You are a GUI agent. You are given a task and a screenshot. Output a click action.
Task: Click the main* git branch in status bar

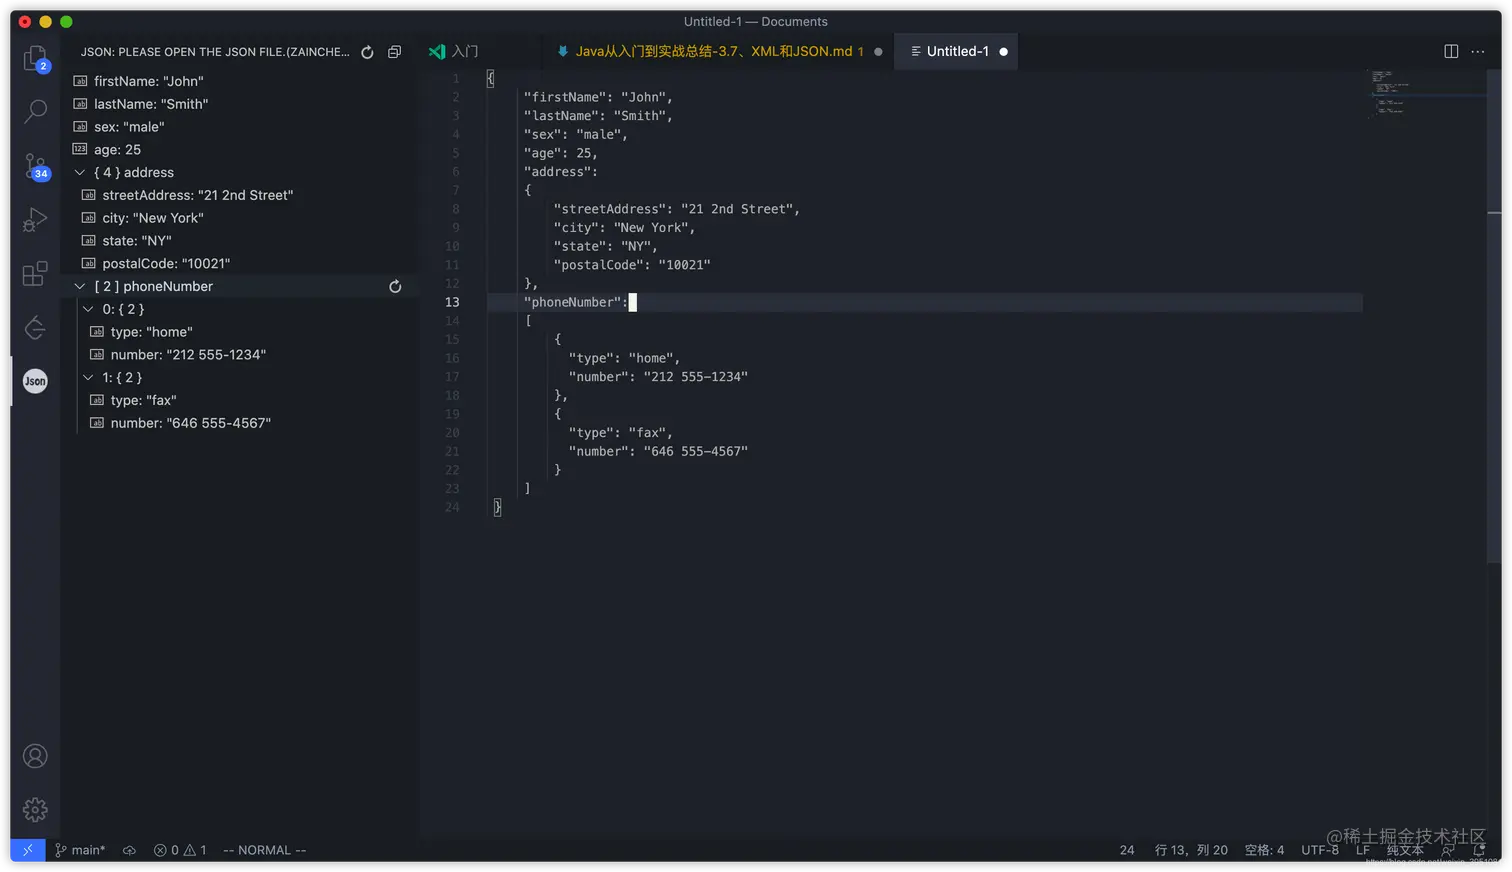click(x=80, y=850)
